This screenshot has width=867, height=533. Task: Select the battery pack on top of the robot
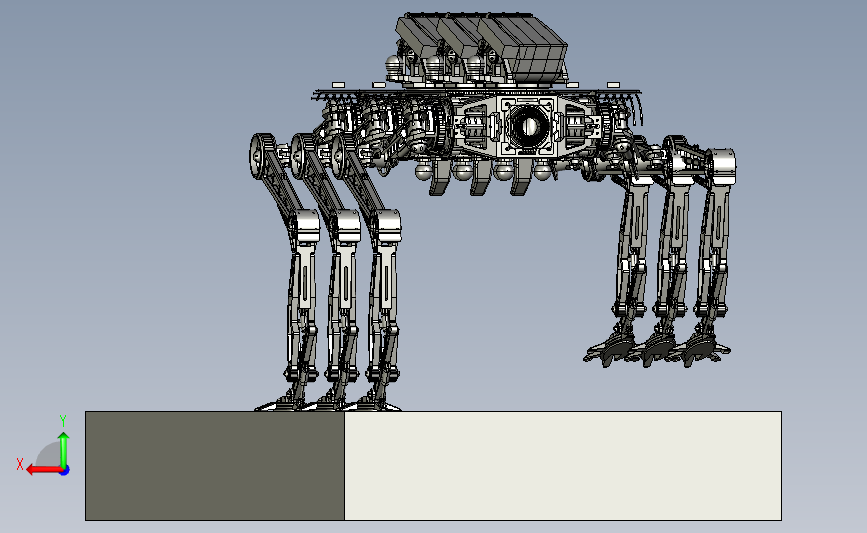point(482,47)
